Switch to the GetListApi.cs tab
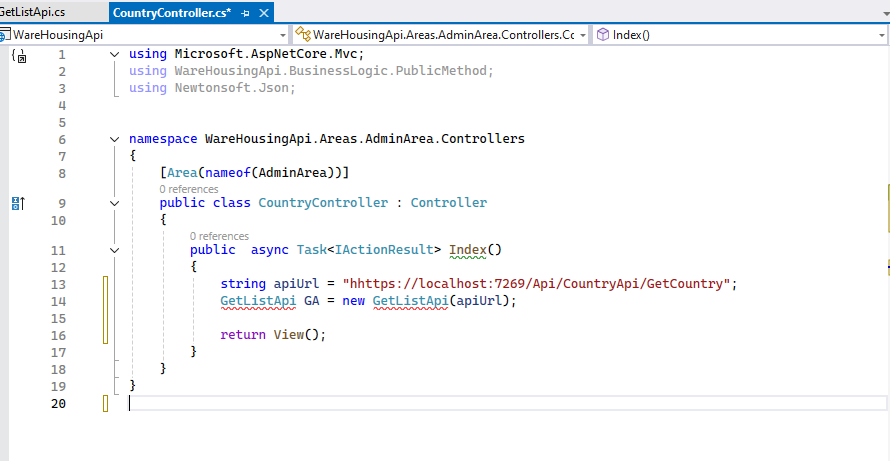The image size is (890, 461). pos(35,12)
